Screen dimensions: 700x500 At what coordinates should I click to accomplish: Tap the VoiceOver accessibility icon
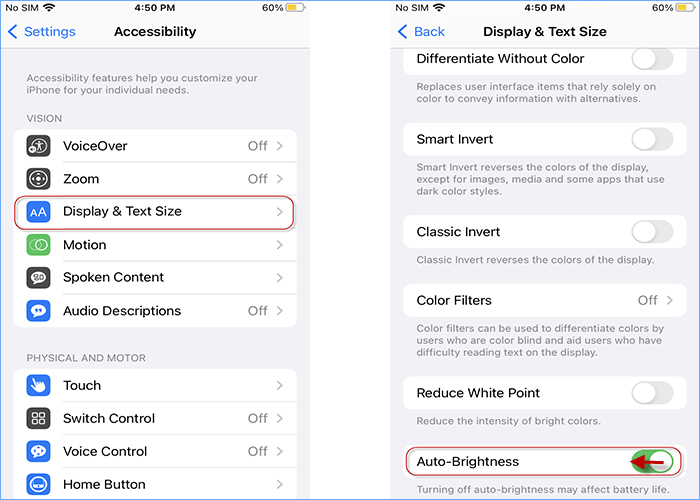tap(39, 146)
